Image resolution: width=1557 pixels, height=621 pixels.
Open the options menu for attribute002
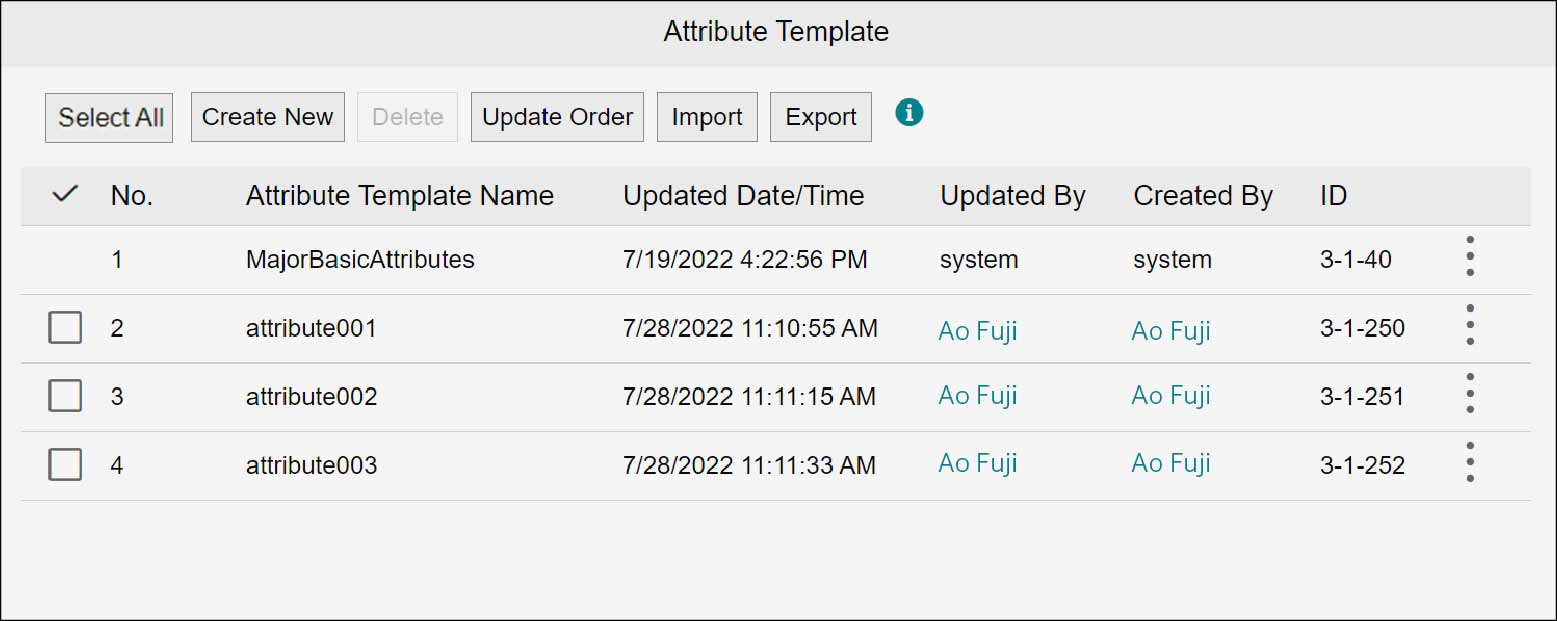[x=1470, y=393]
